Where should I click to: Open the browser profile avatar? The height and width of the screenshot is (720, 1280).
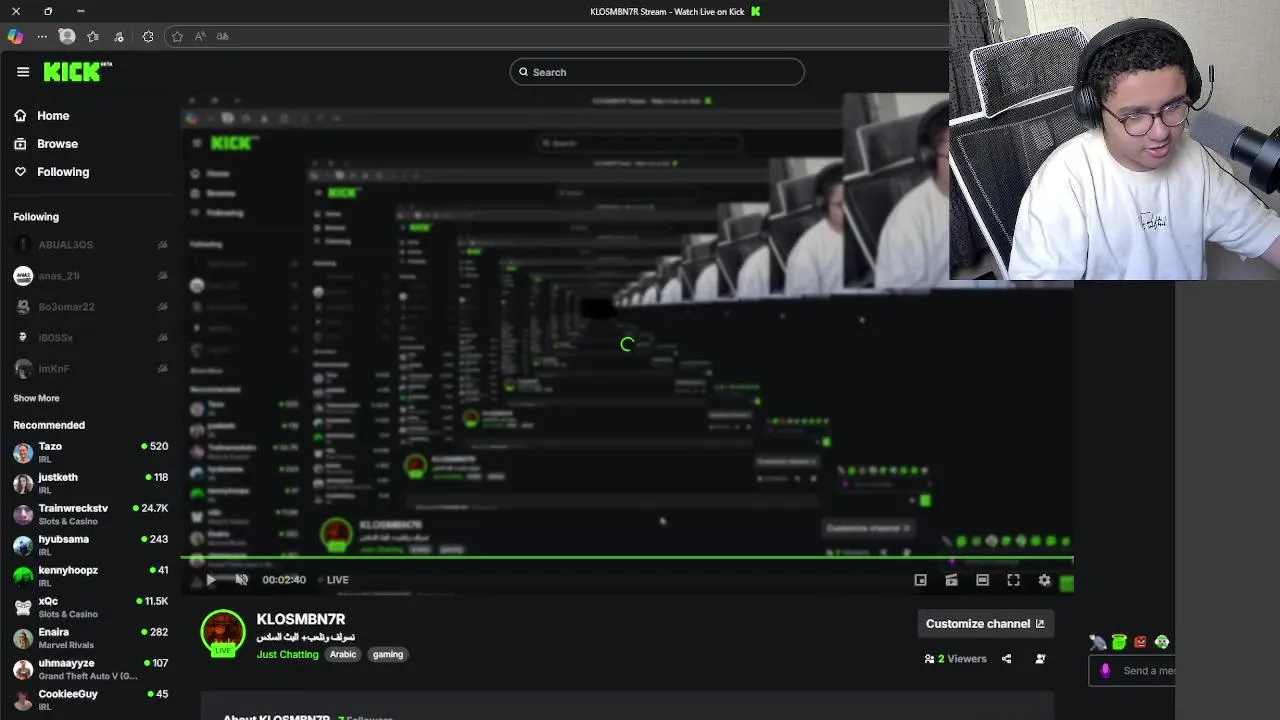67,36
